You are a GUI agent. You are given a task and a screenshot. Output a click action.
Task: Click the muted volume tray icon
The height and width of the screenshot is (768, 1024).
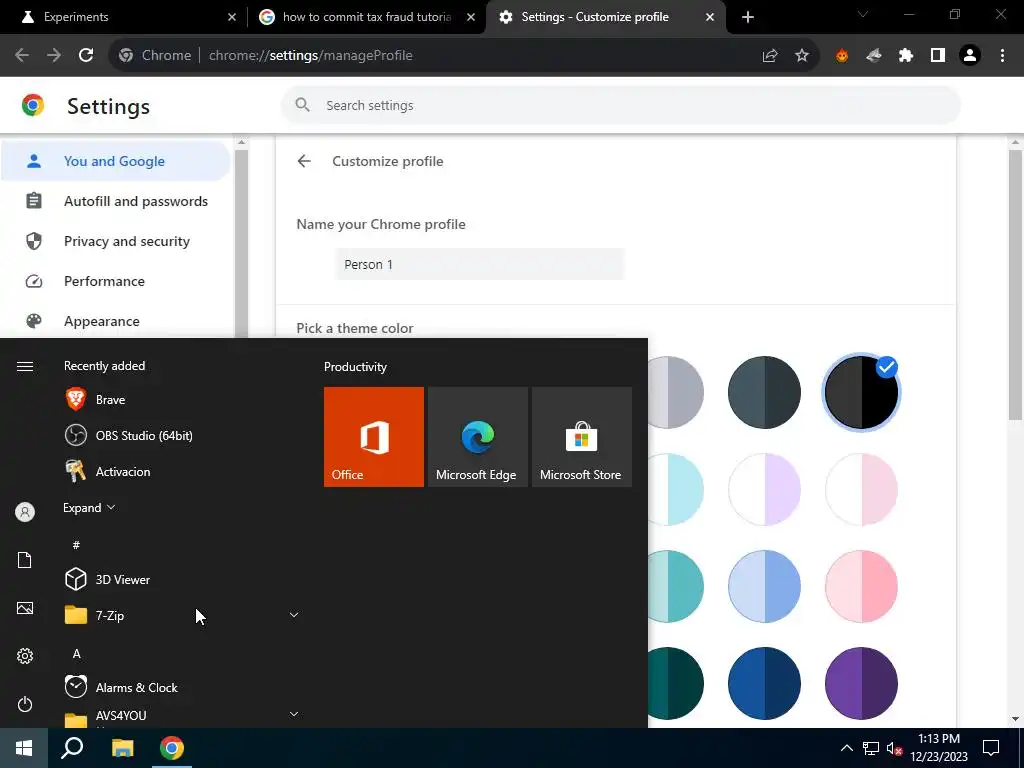(895, 748)
